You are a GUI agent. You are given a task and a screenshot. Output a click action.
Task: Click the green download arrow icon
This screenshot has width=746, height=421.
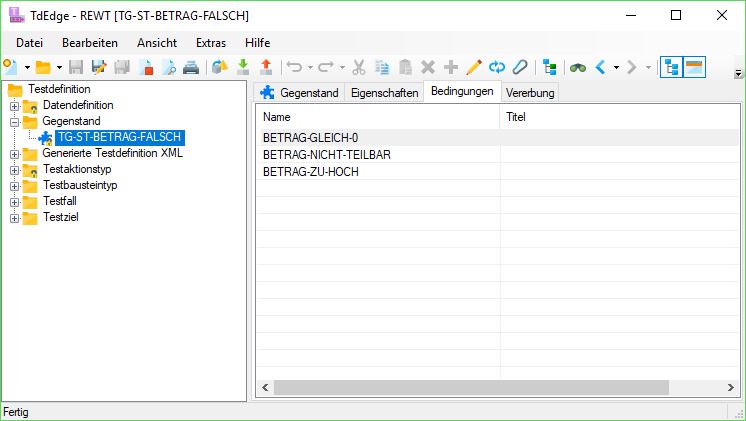(x=242, y=68)
